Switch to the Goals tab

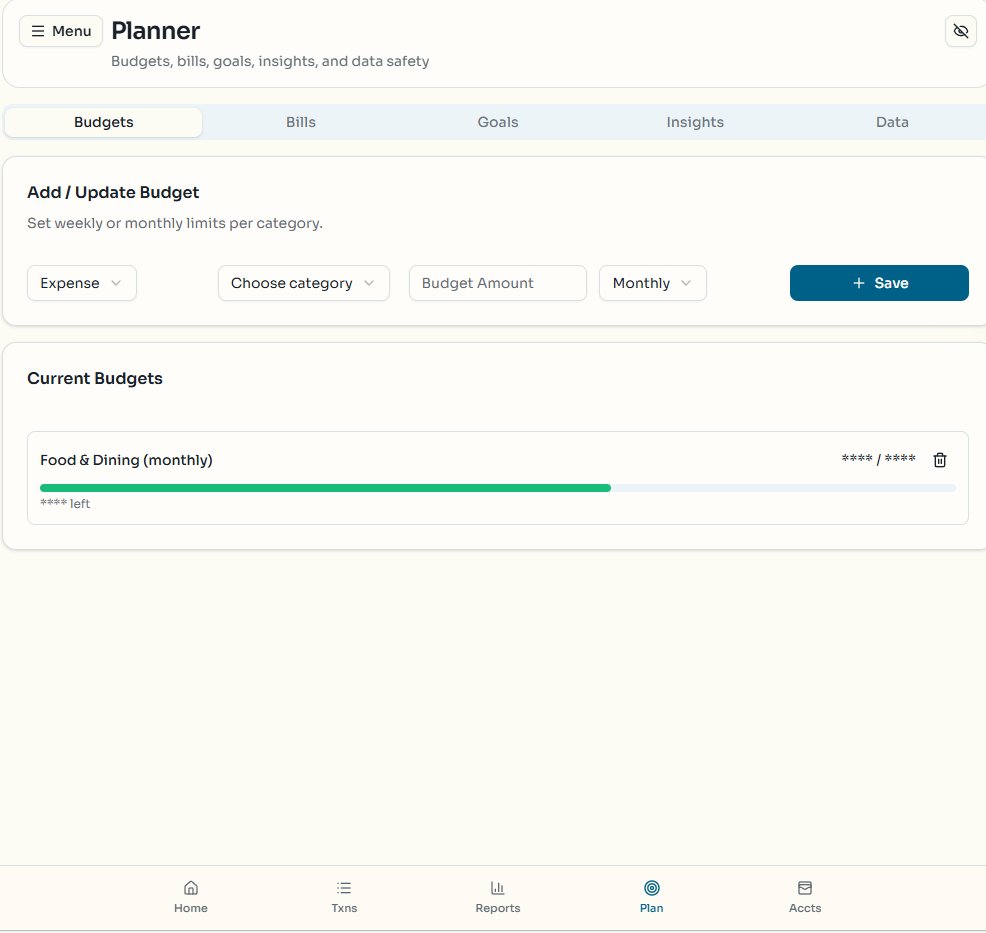pos(497,122)
